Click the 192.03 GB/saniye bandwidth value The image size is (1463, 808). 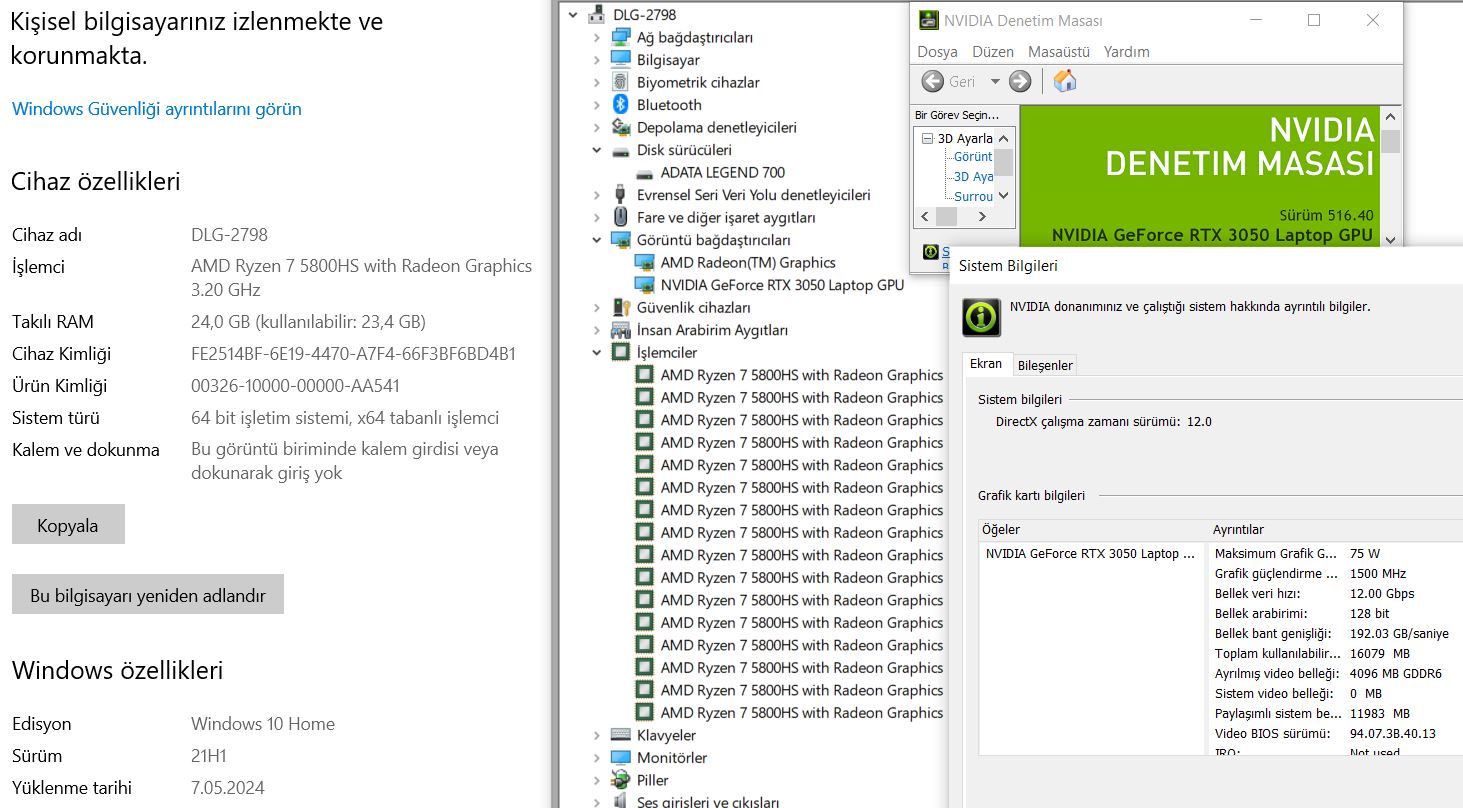pos(1399,633)
